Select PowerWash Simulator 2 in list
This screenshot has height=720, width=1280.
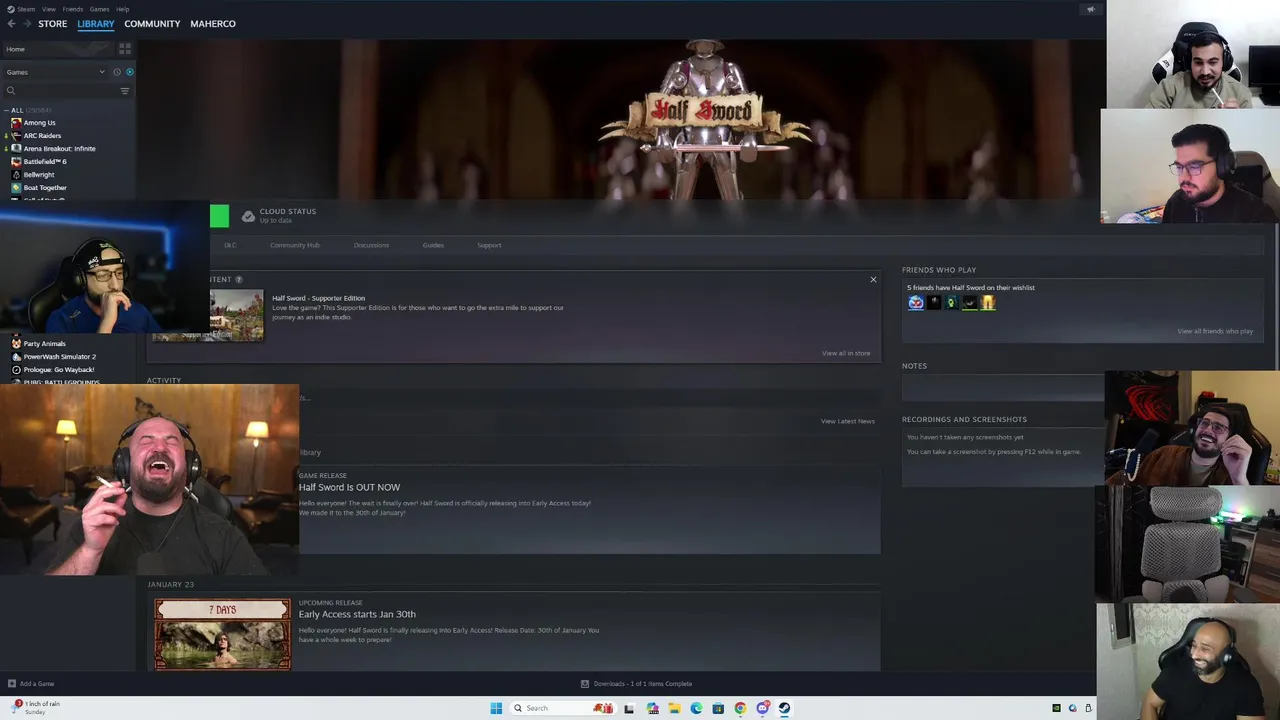(60, 357)
